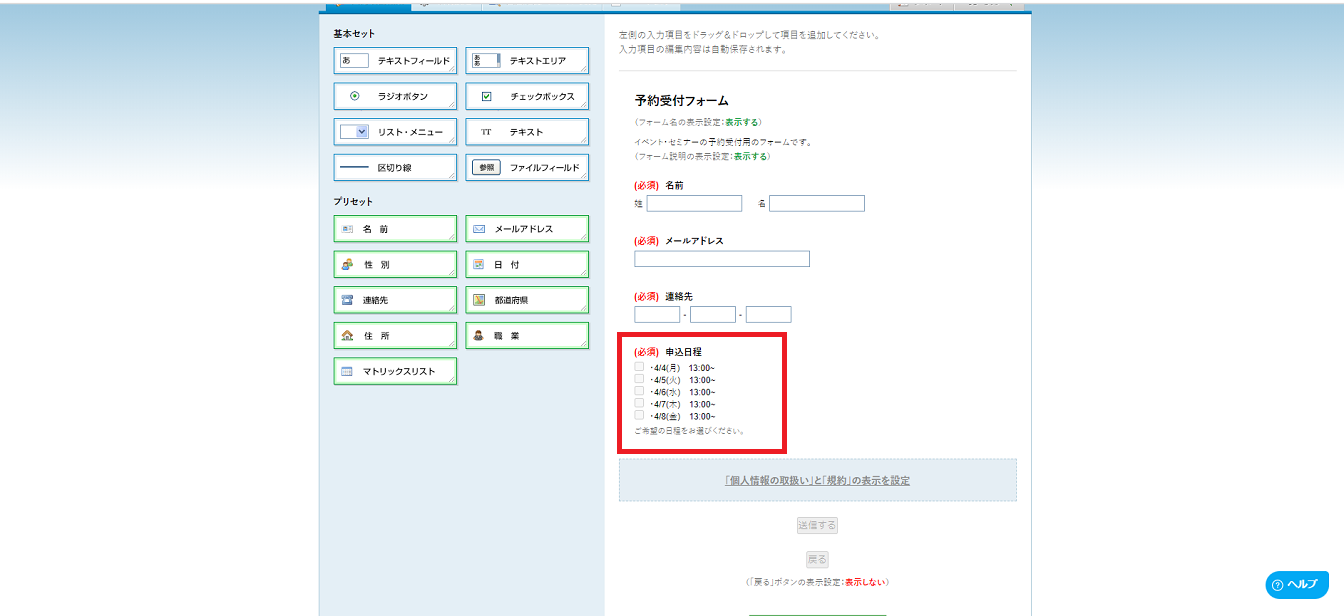Select the ファイルフィールド 参照 icon
Viewport: 1344px width, 616px height.
[486, 168]
